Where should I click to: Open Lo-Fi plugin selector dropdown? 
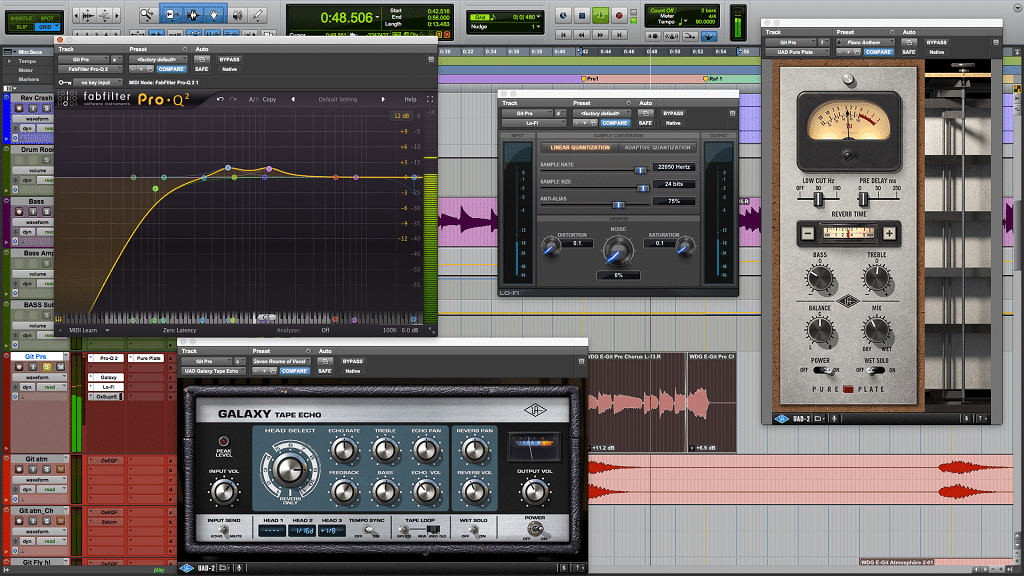(x=533, y=123)
